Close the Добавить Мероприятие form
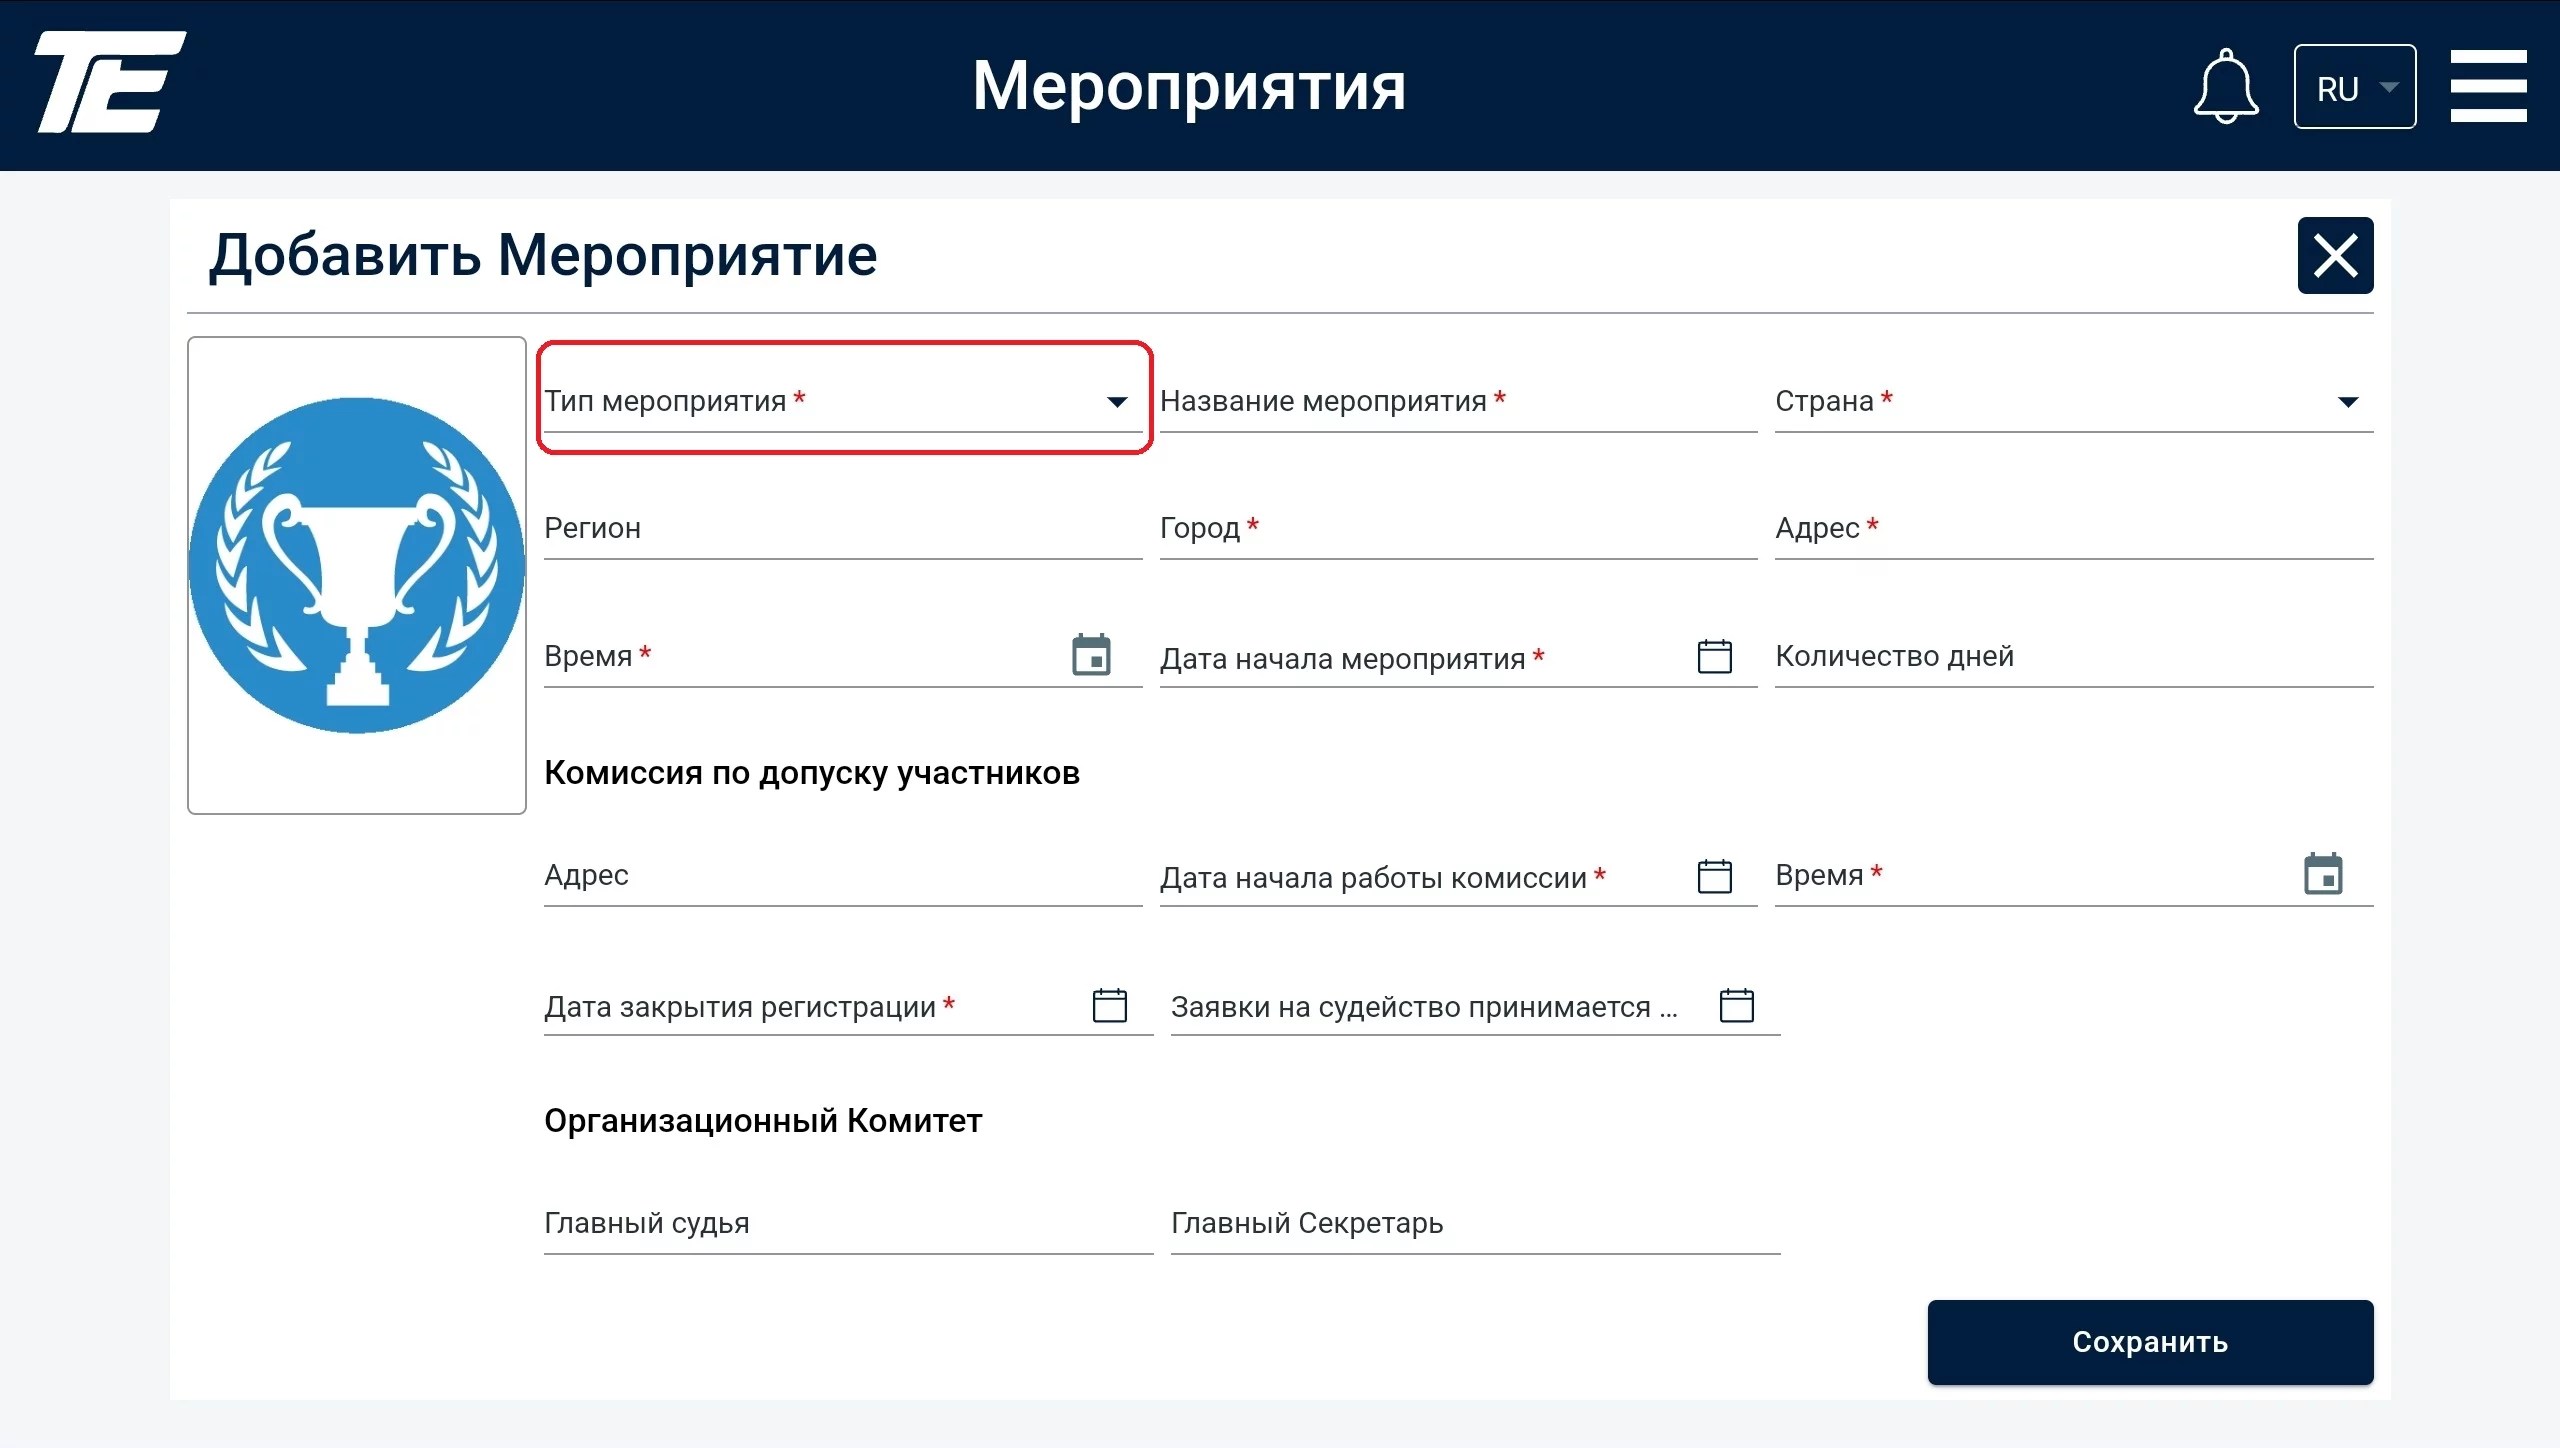The width and height of the screenshot is (2560, 1448). 2335,255
